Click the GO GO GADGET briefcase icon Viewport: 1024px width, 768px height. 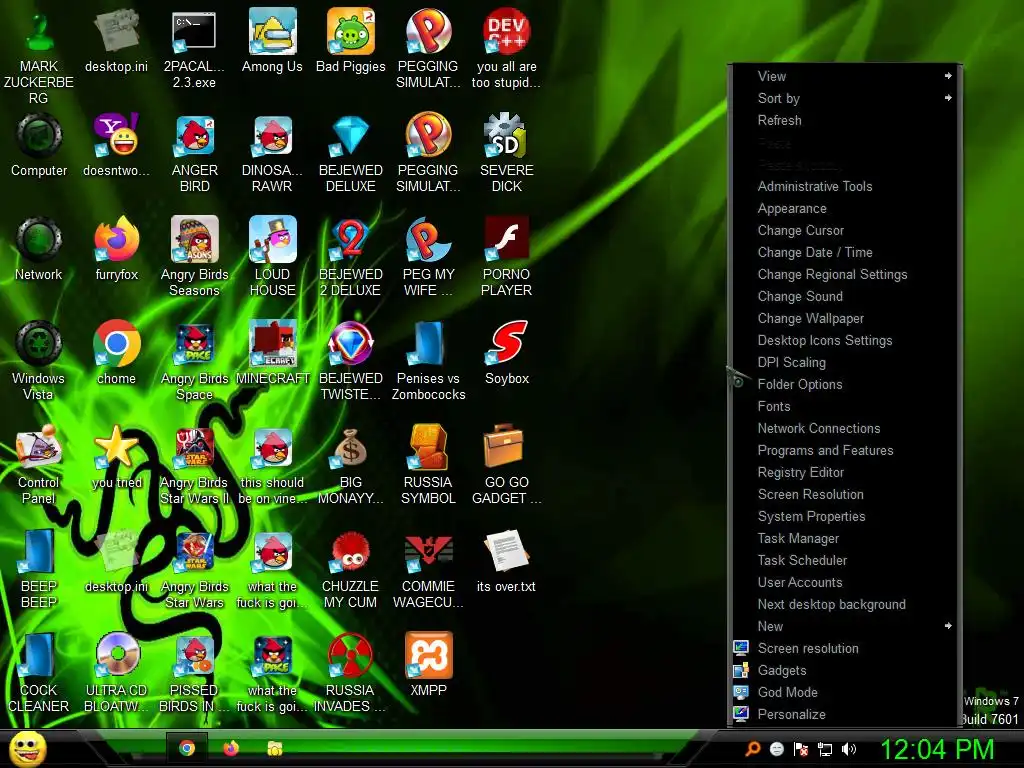[507, 464]
